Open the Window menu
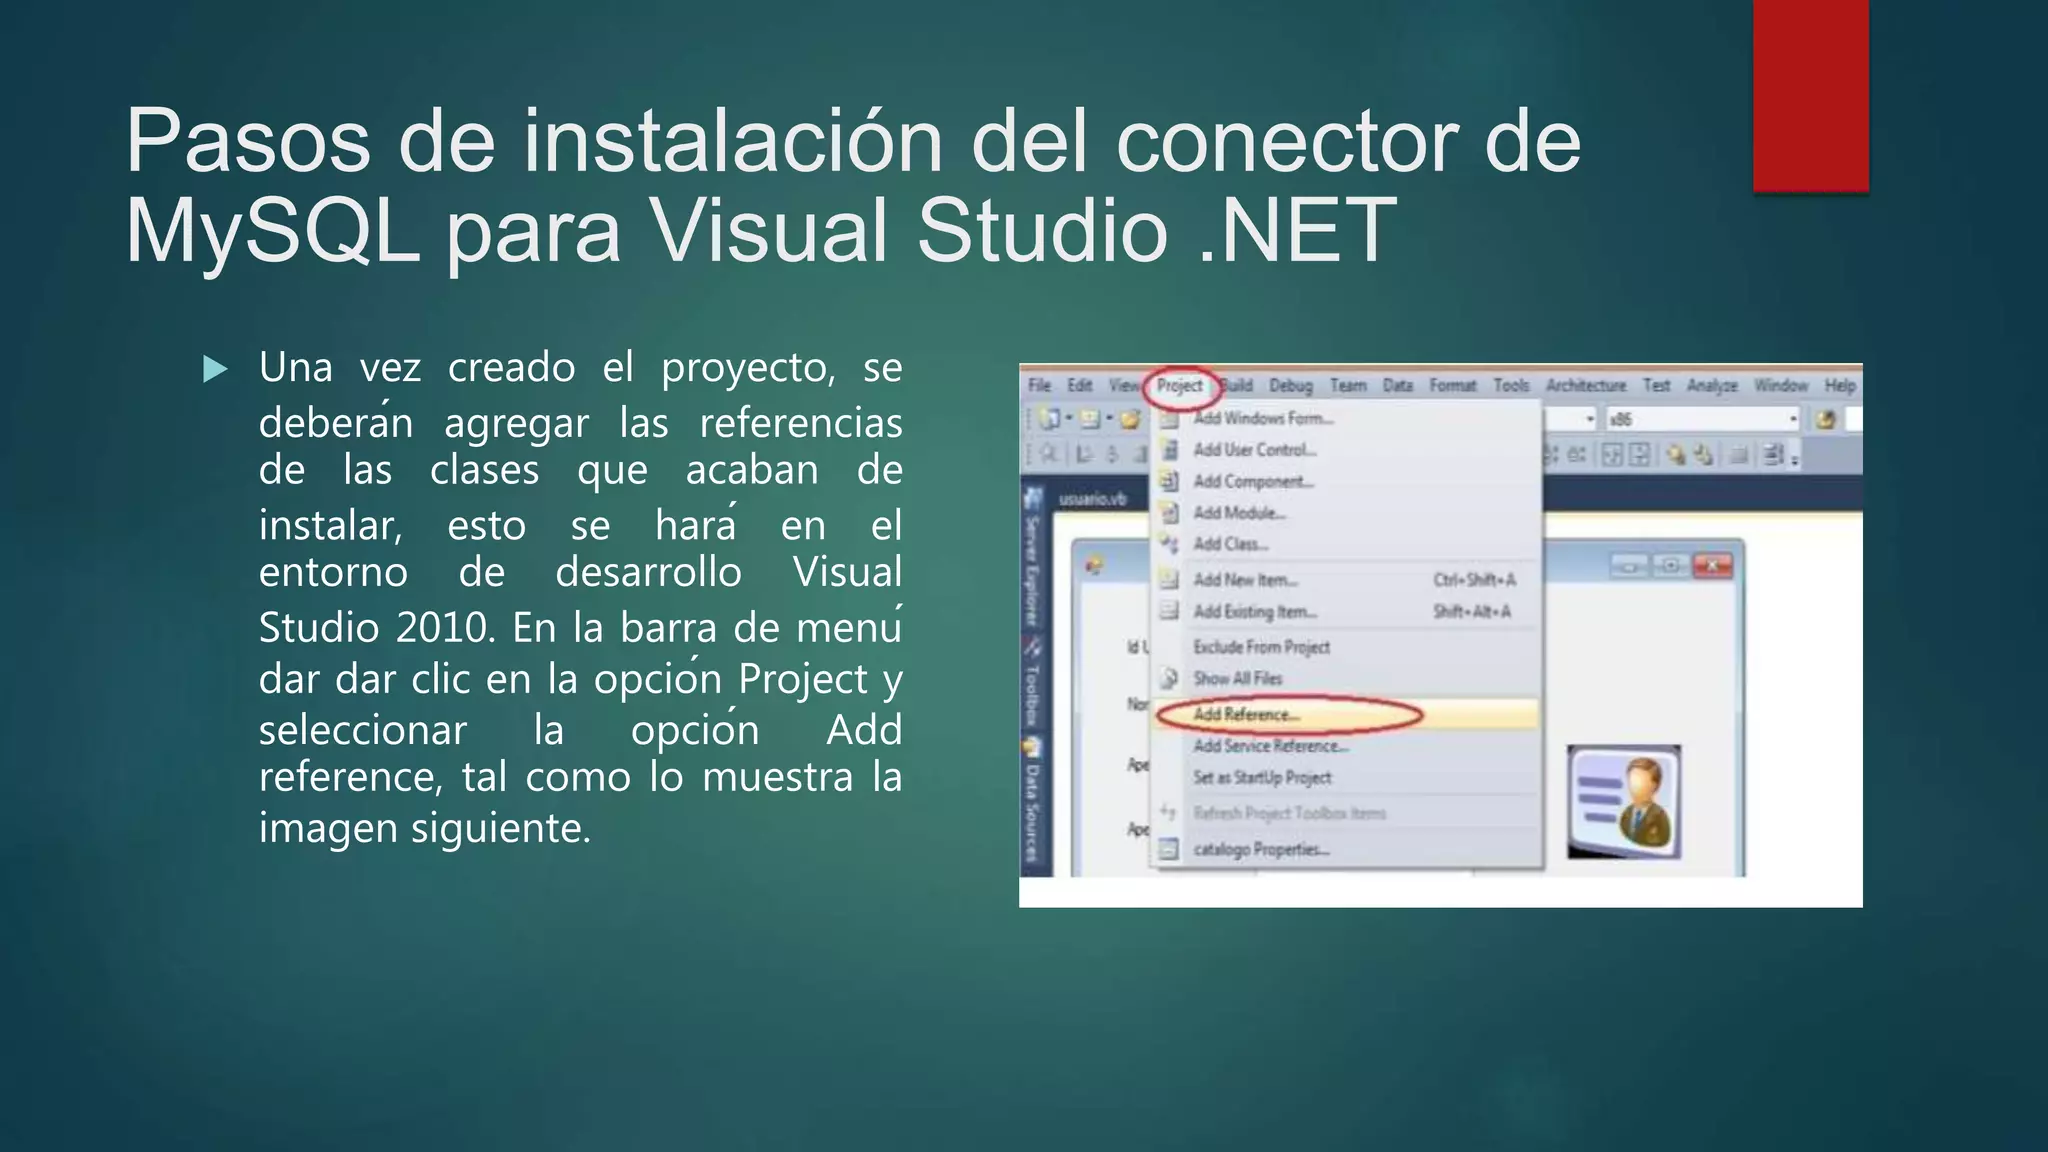This screenshot has width=2048, height=1152. click(1781, 385)
